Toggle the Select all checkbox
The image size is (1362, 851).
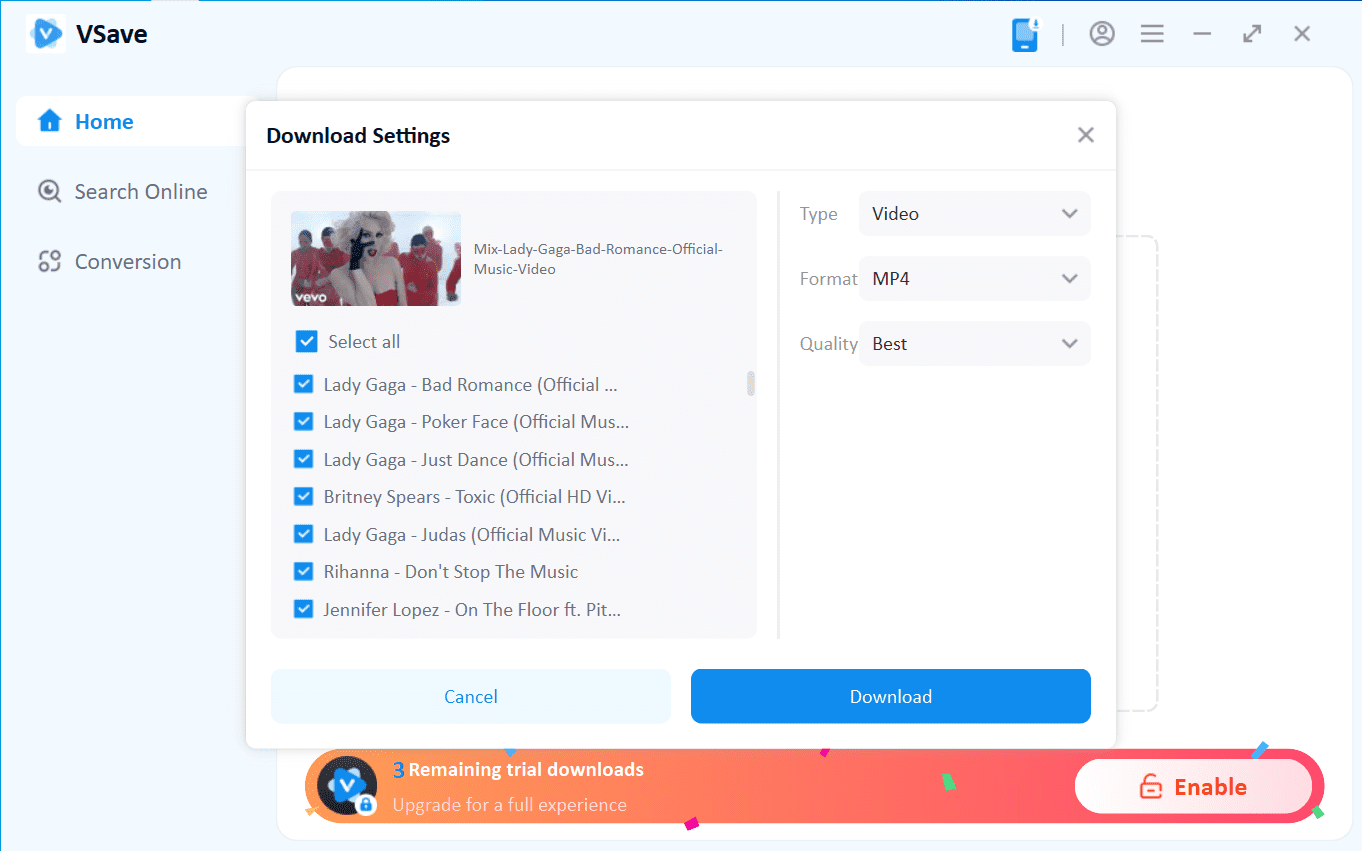coord(306,342)
